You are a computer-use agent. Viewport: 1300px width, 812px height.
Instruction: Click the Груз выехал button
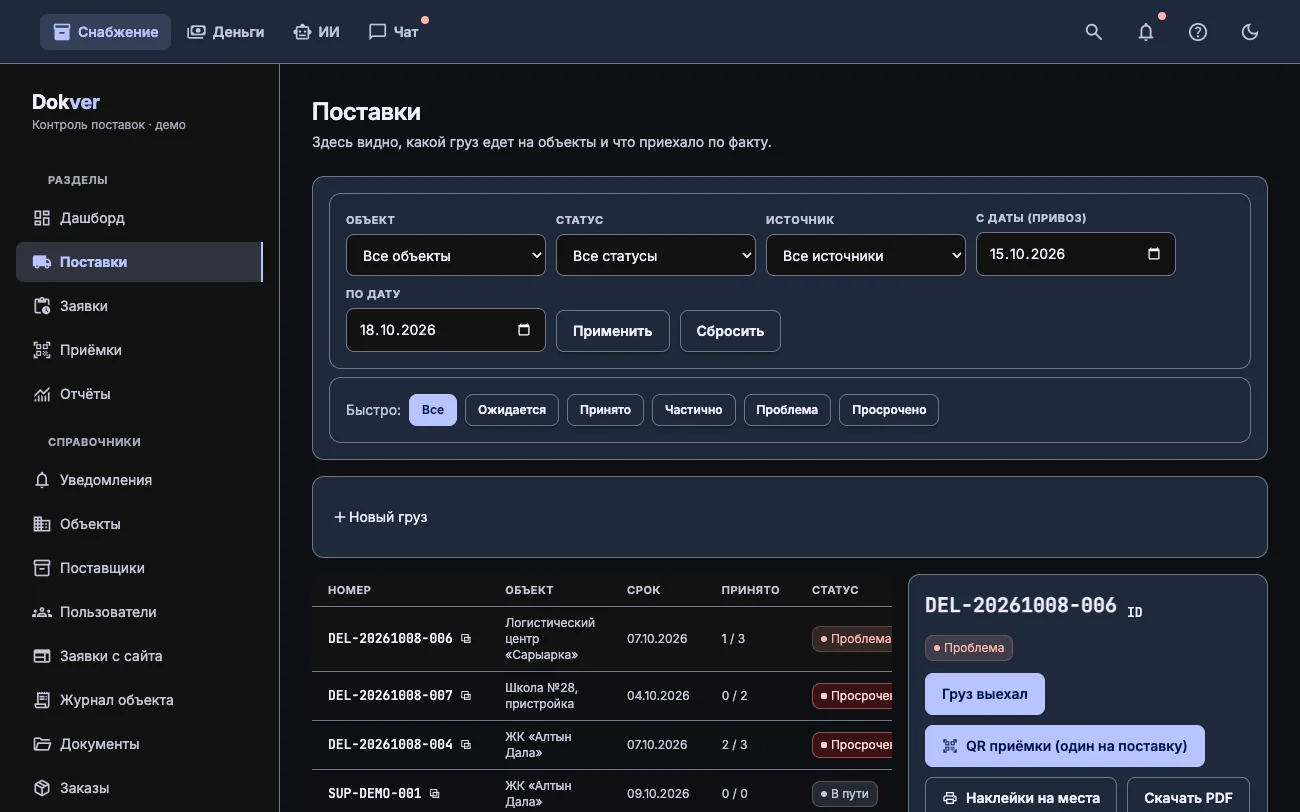click(985, 694)
